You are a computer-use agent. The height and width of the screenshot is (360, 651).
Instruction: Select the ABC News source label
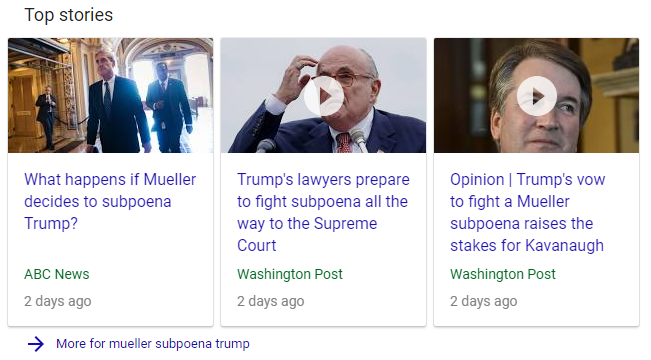tap(56, 274)
